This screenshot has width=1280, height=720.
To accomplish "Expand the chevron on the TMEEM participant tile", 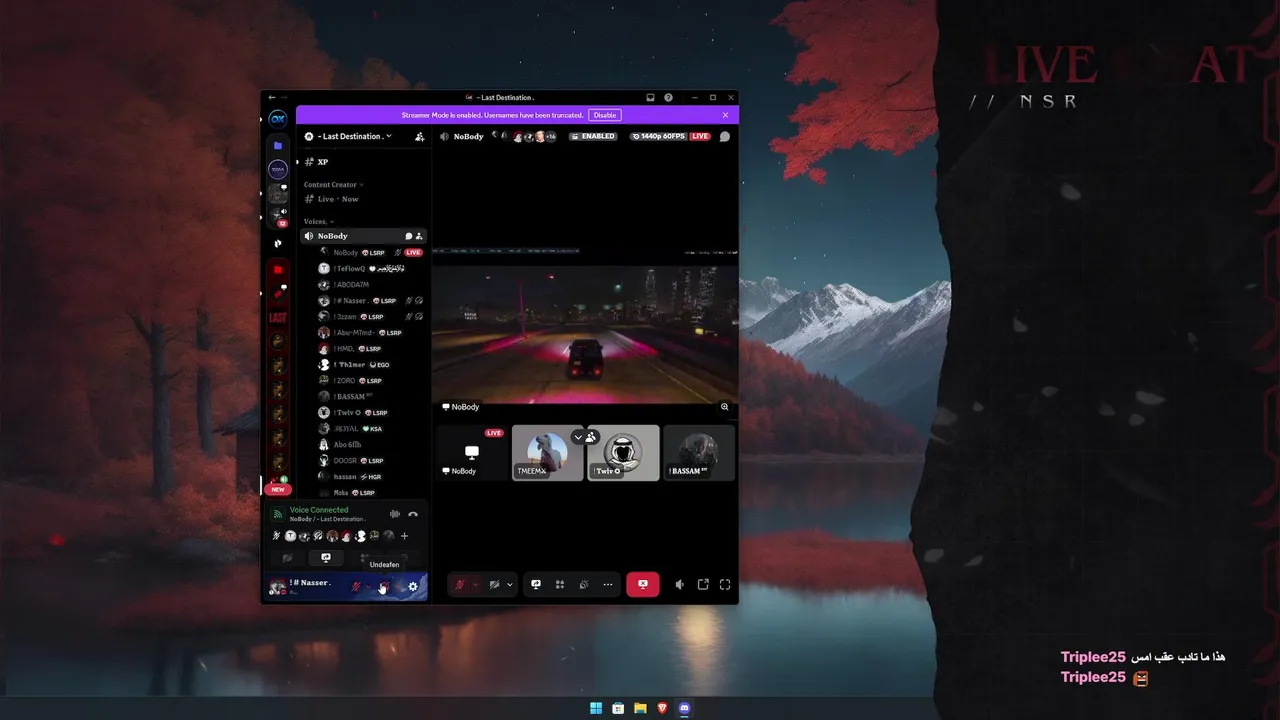I will 578,437.
